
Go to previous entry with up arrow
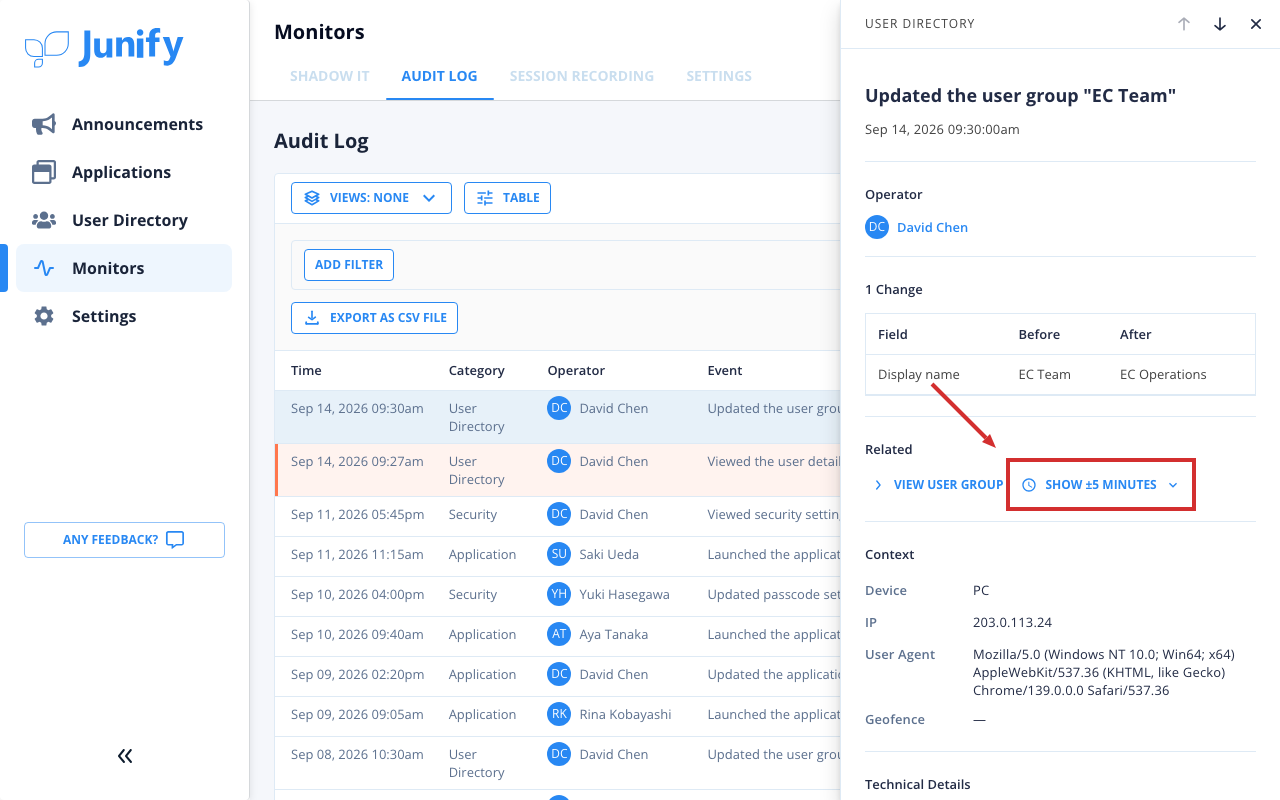tap(1184, 24)
